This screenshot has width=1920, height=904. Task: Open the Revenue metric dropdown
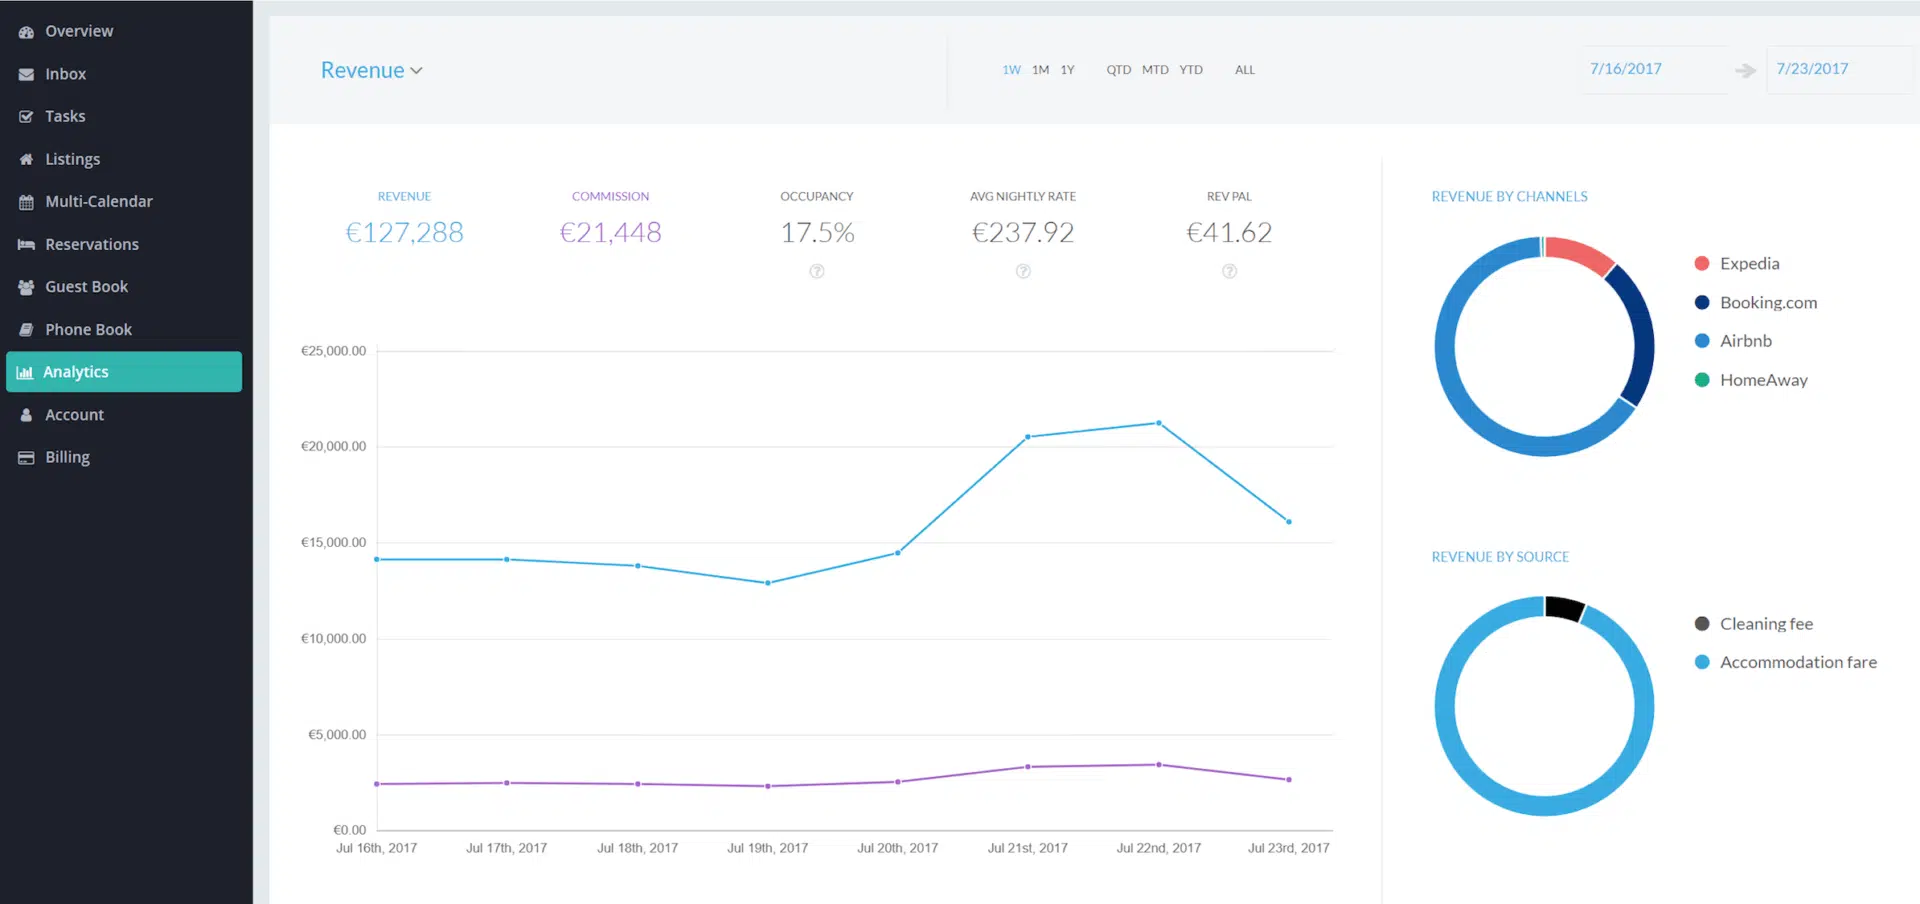click(371, 70)
